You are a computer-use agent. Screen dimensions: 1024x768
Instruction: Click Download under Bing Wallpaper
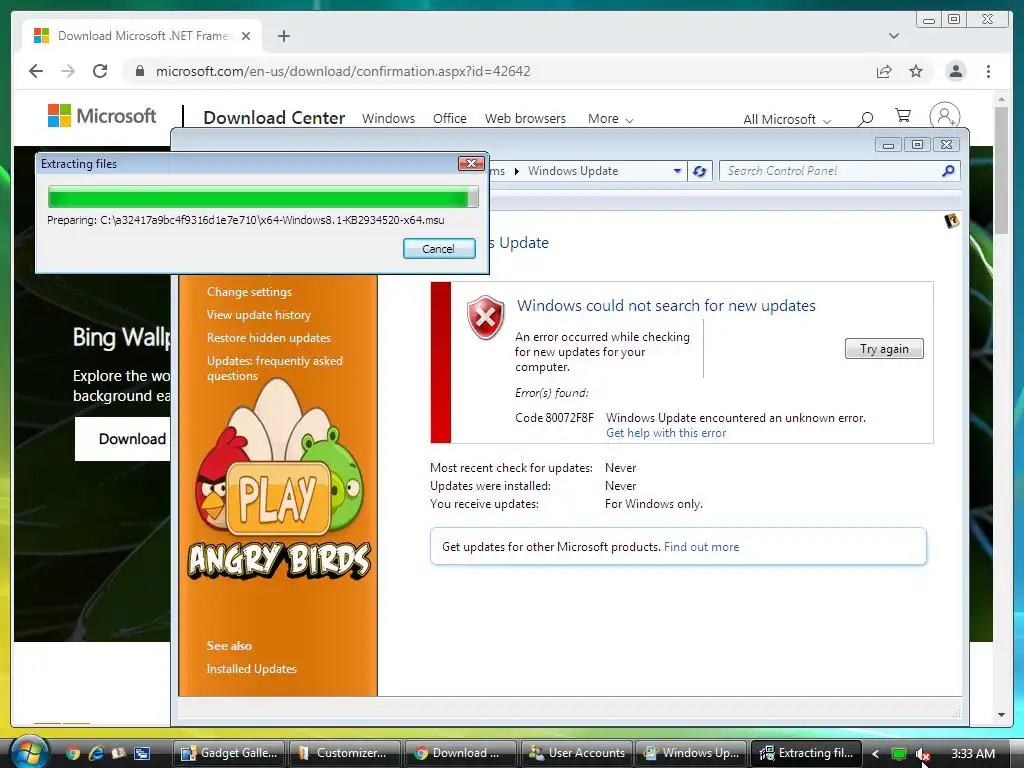tap(123, 439)
